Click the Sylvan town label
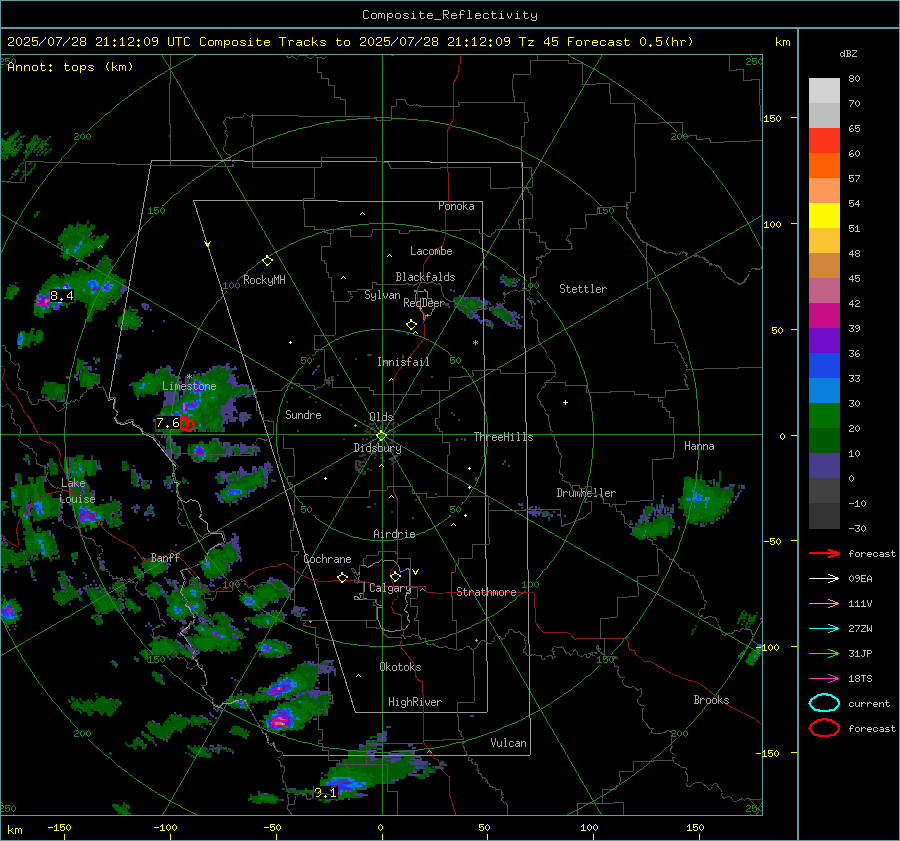Viewport: 900px width, 841px height. pyautogui.click(x=382, y=295)
